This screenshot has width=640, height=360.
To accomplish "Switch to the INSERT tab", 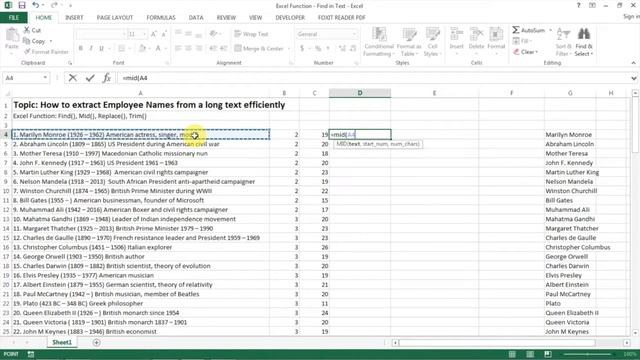I will [74, 18].
